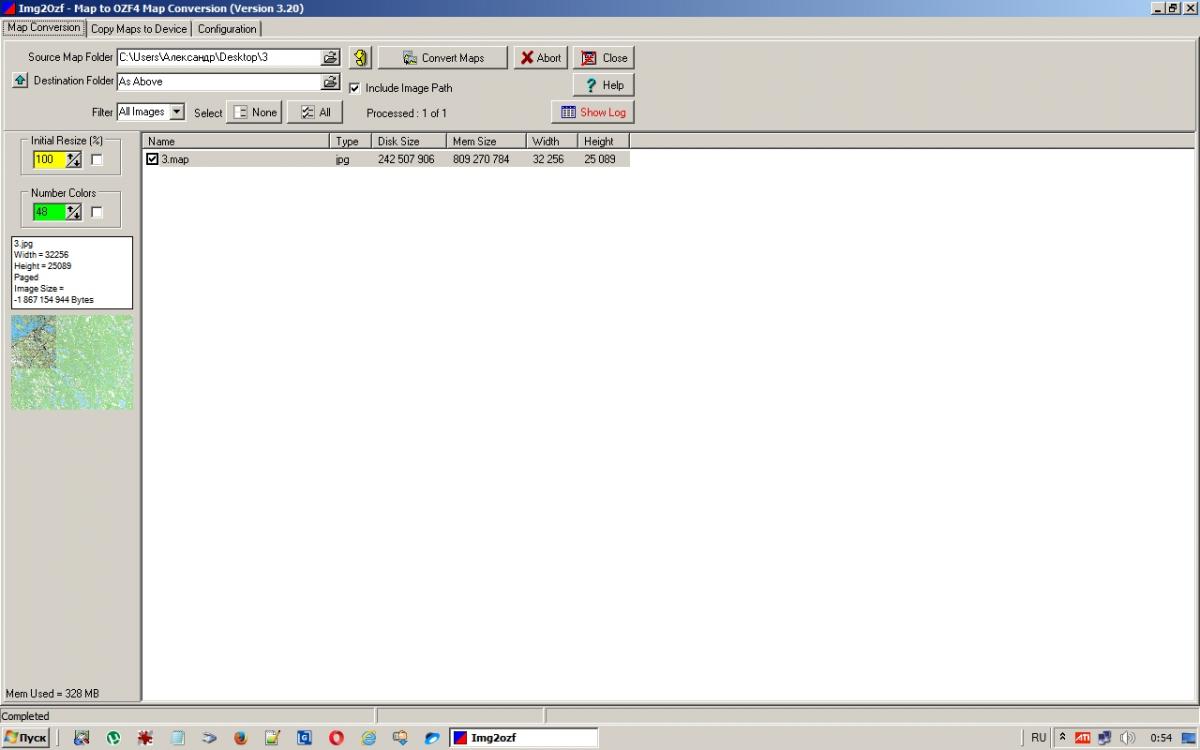Uncheck the 3.map file checkbox
Image resolution: width=1200 pixels, height=750 pixels.
(152, 159)
